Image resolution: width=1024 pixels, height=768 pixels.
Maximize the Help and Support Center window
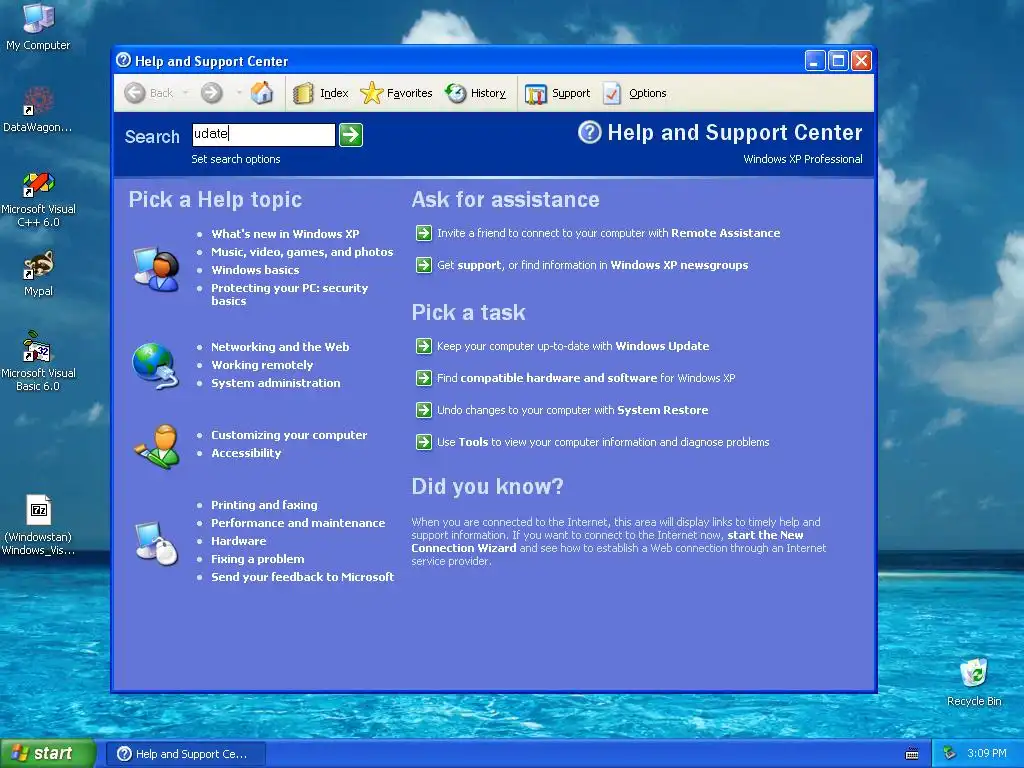pos(838,61)
